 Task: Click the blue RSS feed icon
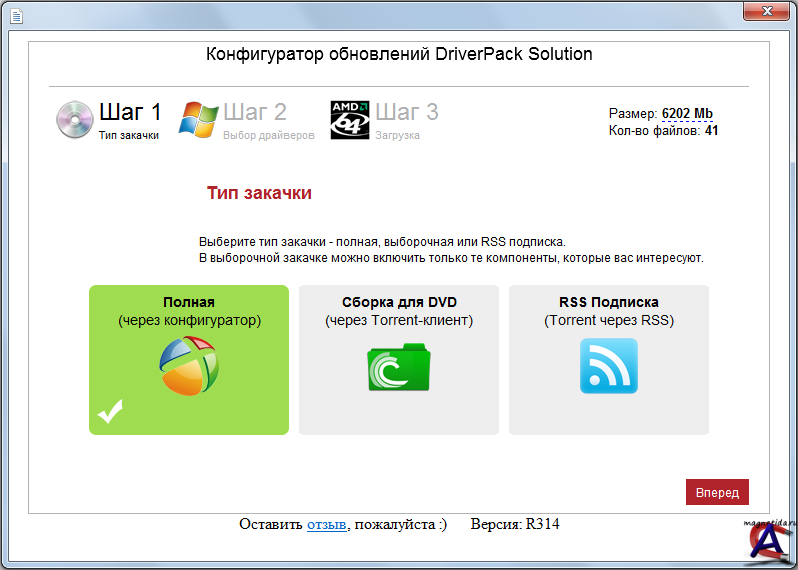pos(608,366)
